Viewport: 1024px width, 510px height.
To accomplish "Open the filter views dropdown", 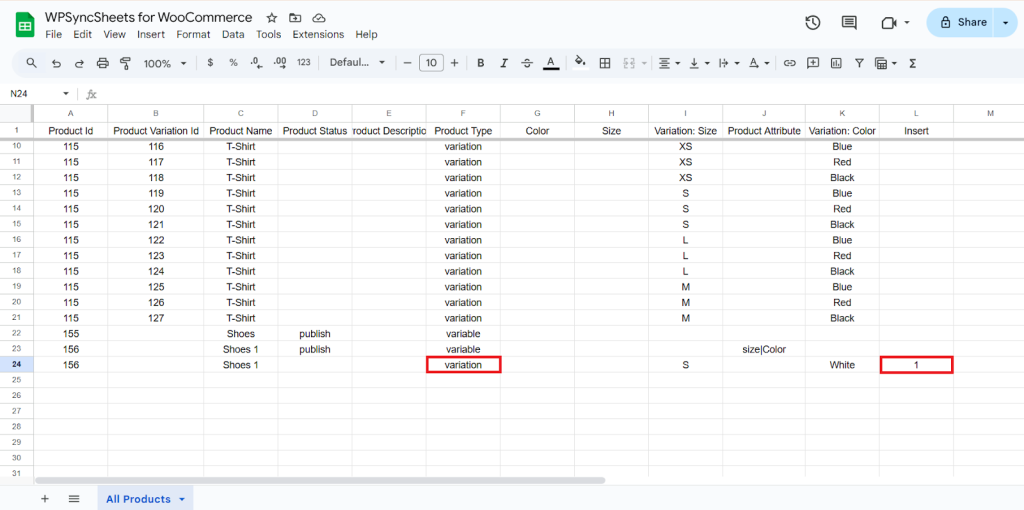I will pyautogui.click(x=886, y=63).
